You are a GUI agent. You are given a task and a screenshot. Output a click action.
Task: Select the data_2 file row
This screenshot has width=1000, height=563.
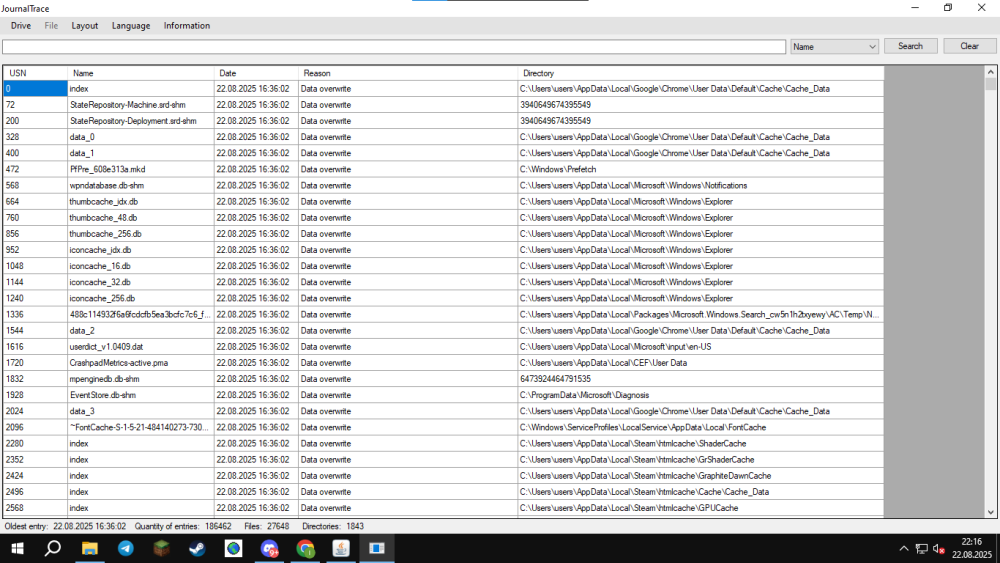[444, 330]
